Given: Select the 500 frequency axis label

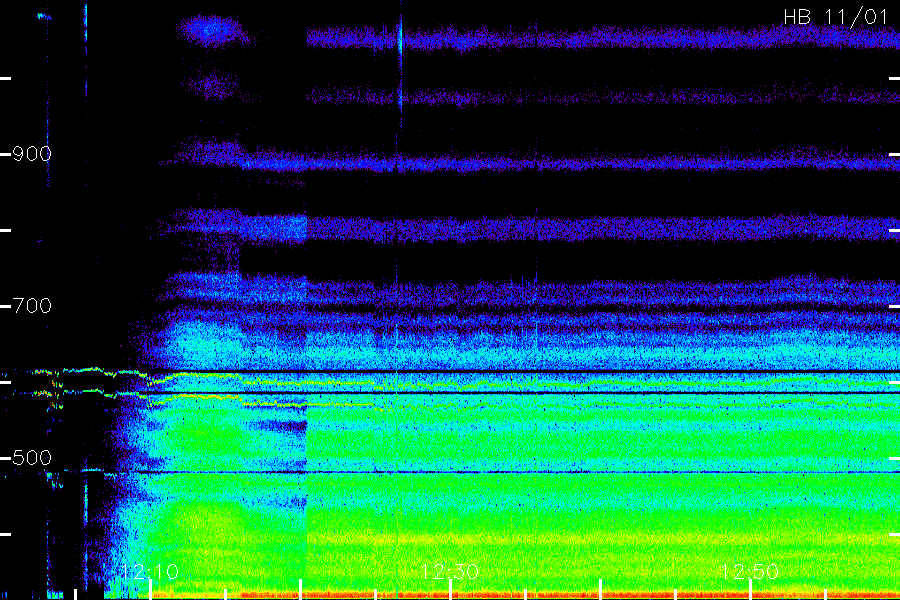Looking at the screenshot, I should 32,458.
